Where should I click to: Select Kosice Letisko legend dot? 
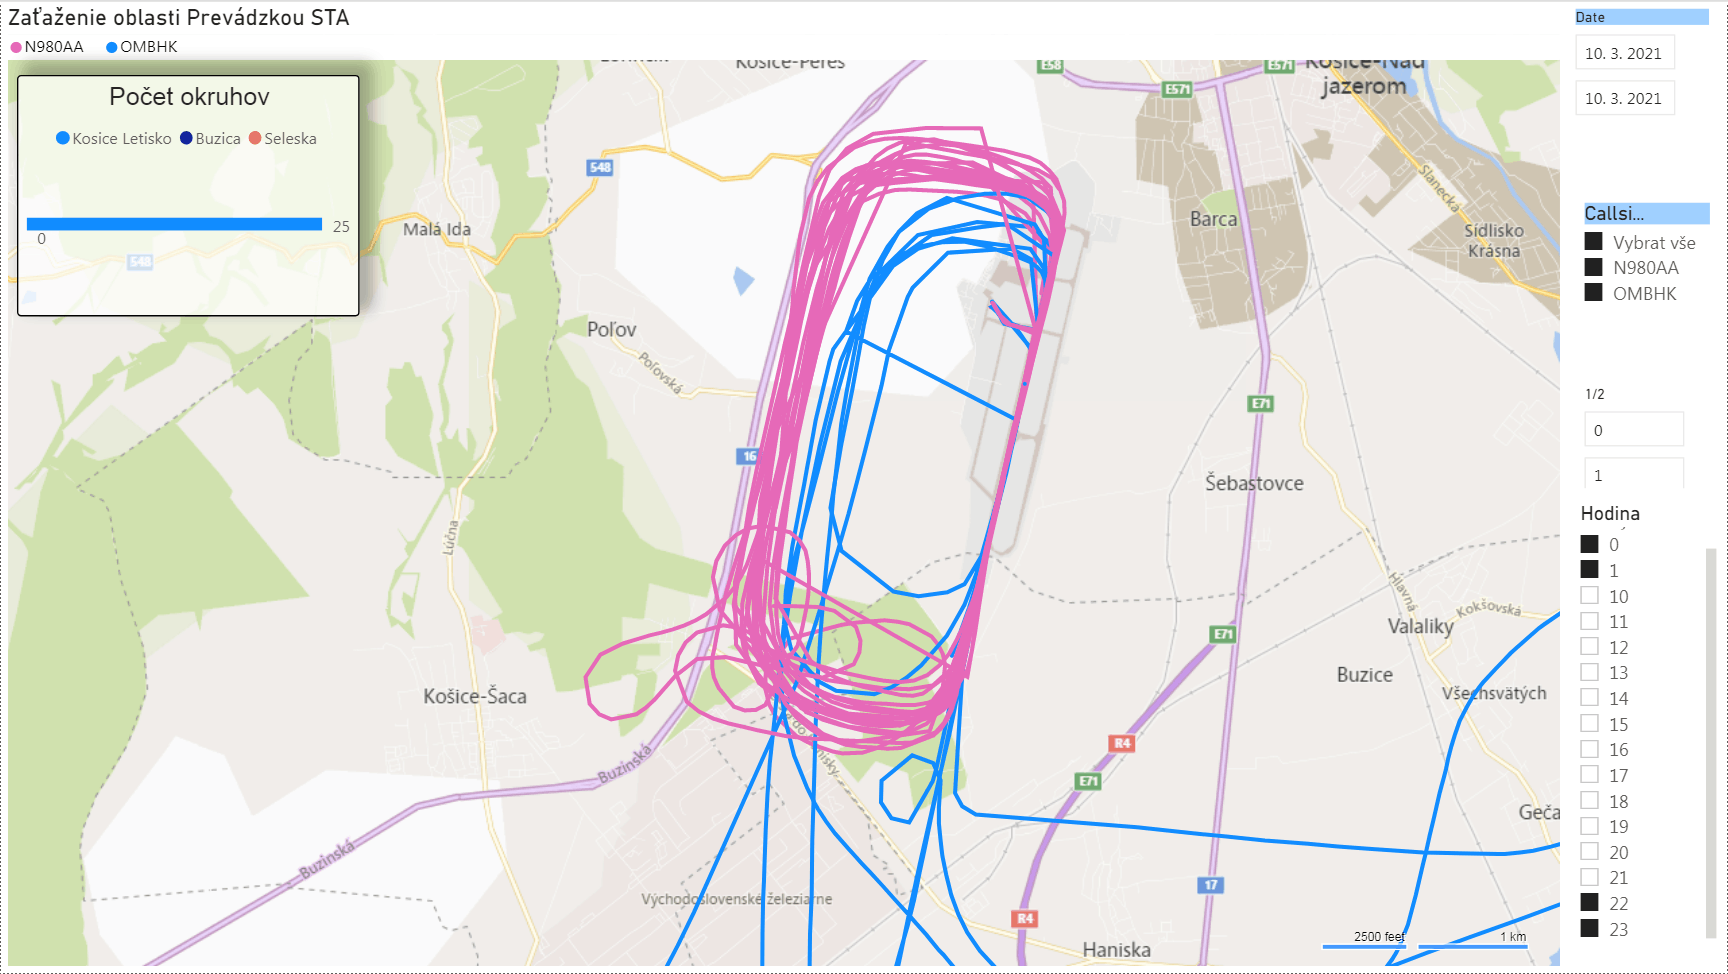coord(63,138)
